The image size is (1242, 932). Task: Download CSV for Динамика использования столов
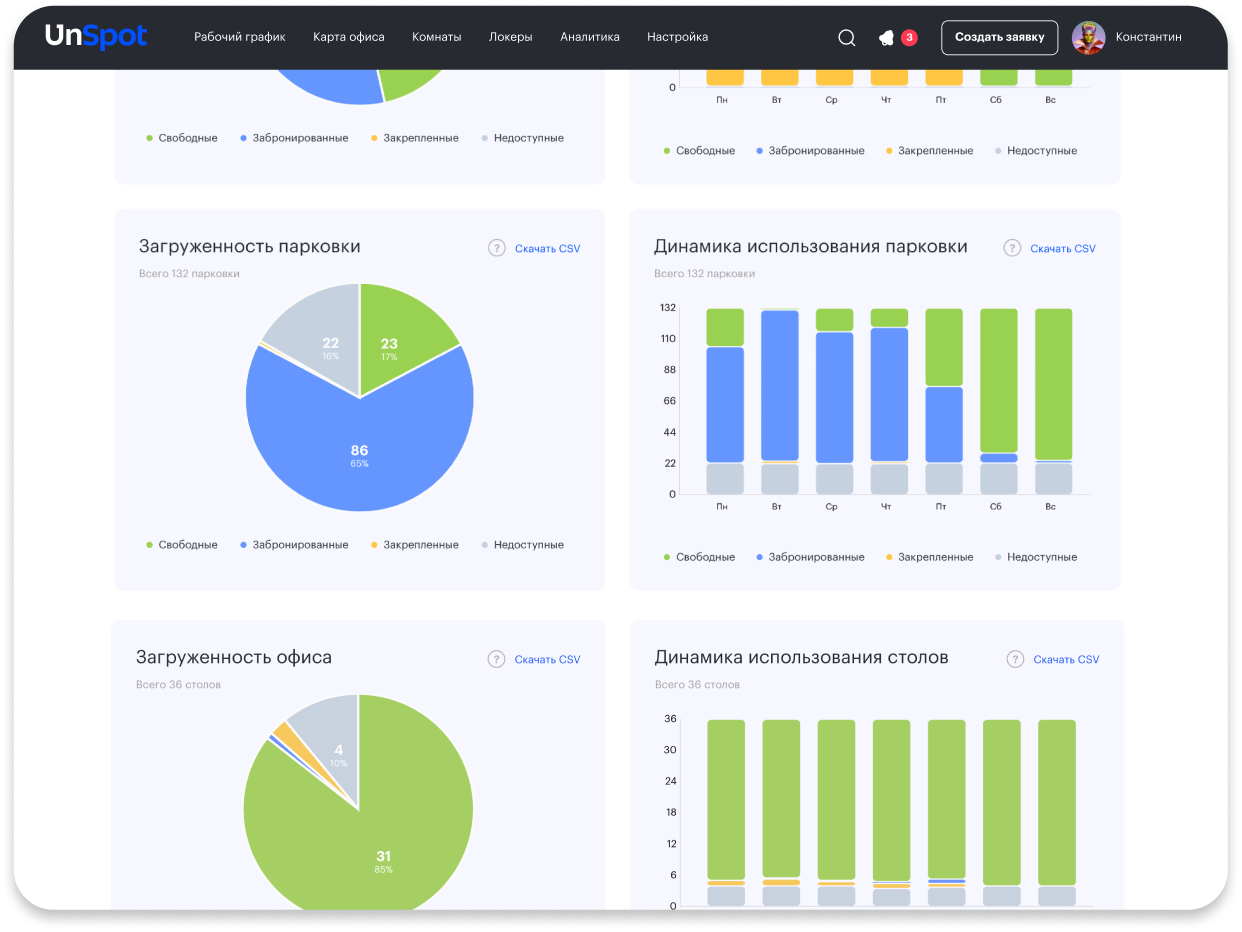[1065, 660]
